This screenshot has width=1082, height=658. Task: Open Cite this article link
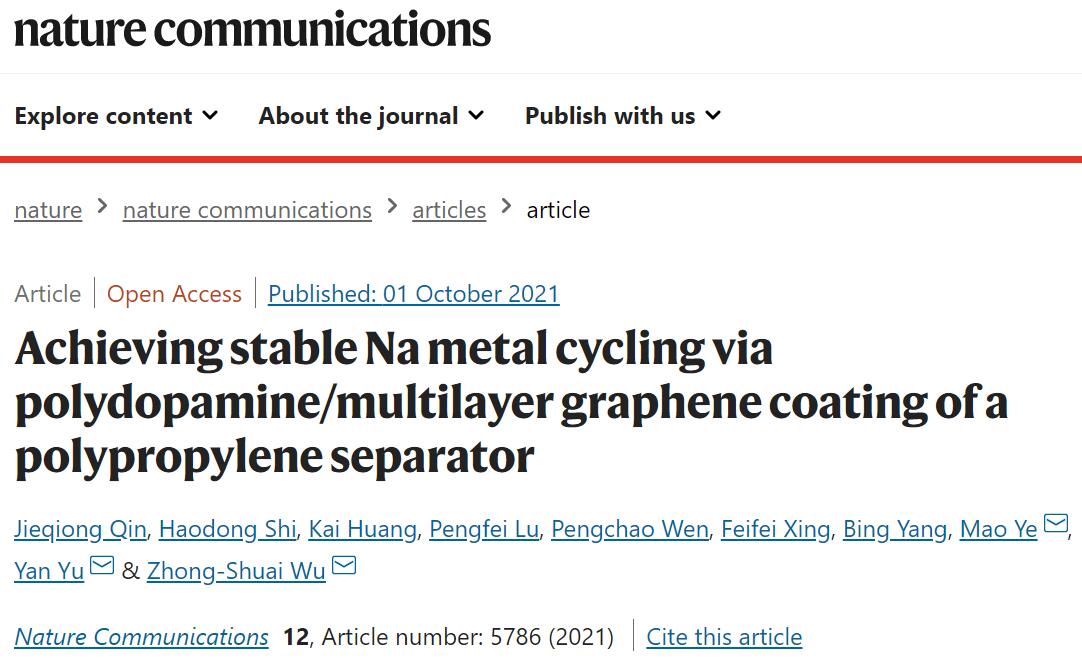click(724, 637)
